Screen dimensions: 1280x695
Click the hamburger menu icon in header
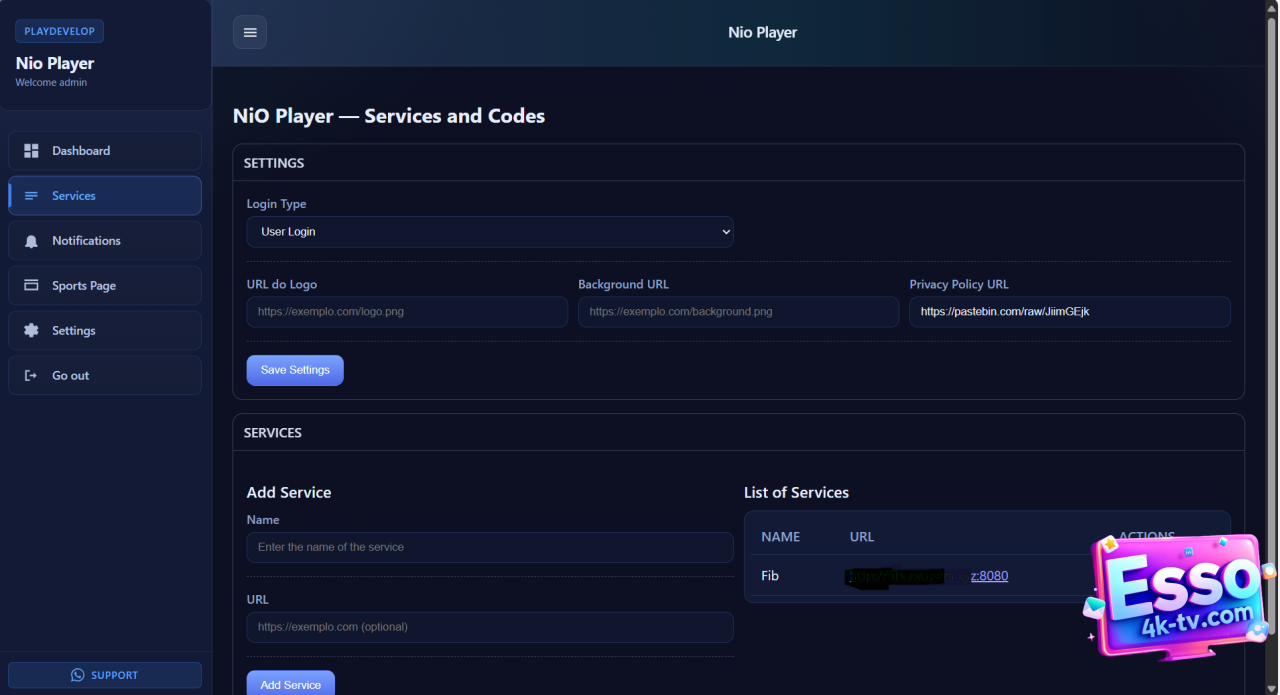point(250,32)
